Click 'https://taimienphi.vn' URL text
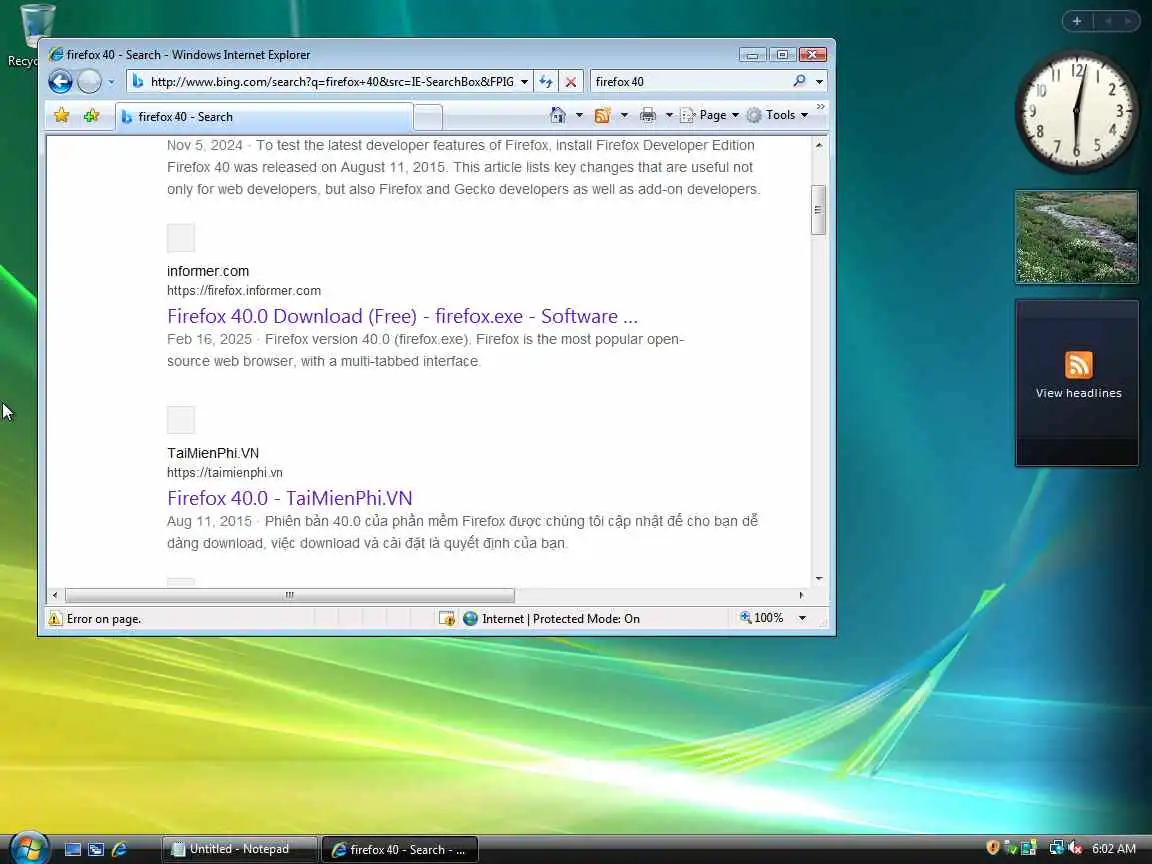Image resolution: width=1152 pixels, height=864 pixels. (x=224, y=473)
